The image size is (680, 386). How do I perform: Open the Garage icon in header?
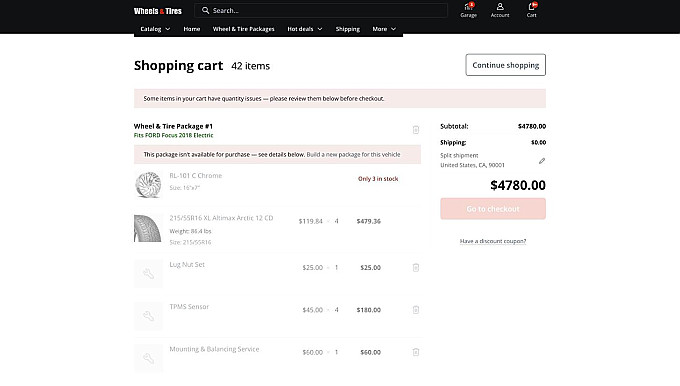[468, 10]
